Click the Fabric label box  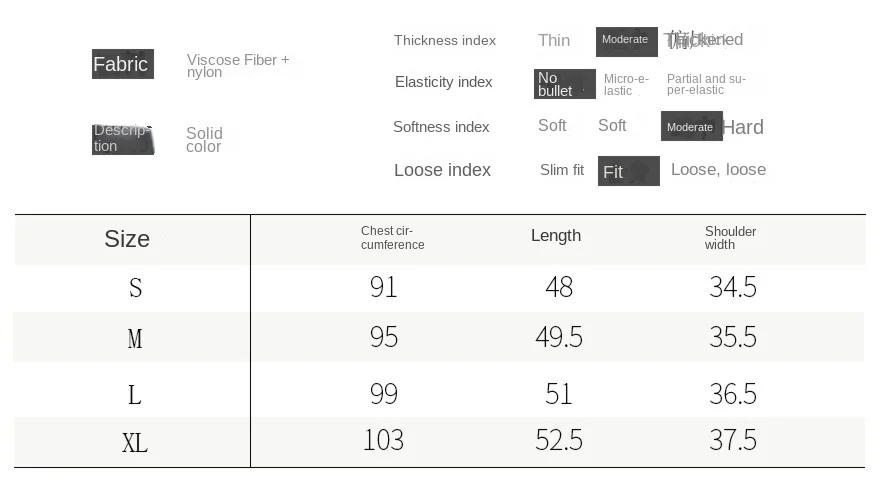pyautogui.click(x=123, y=64)
